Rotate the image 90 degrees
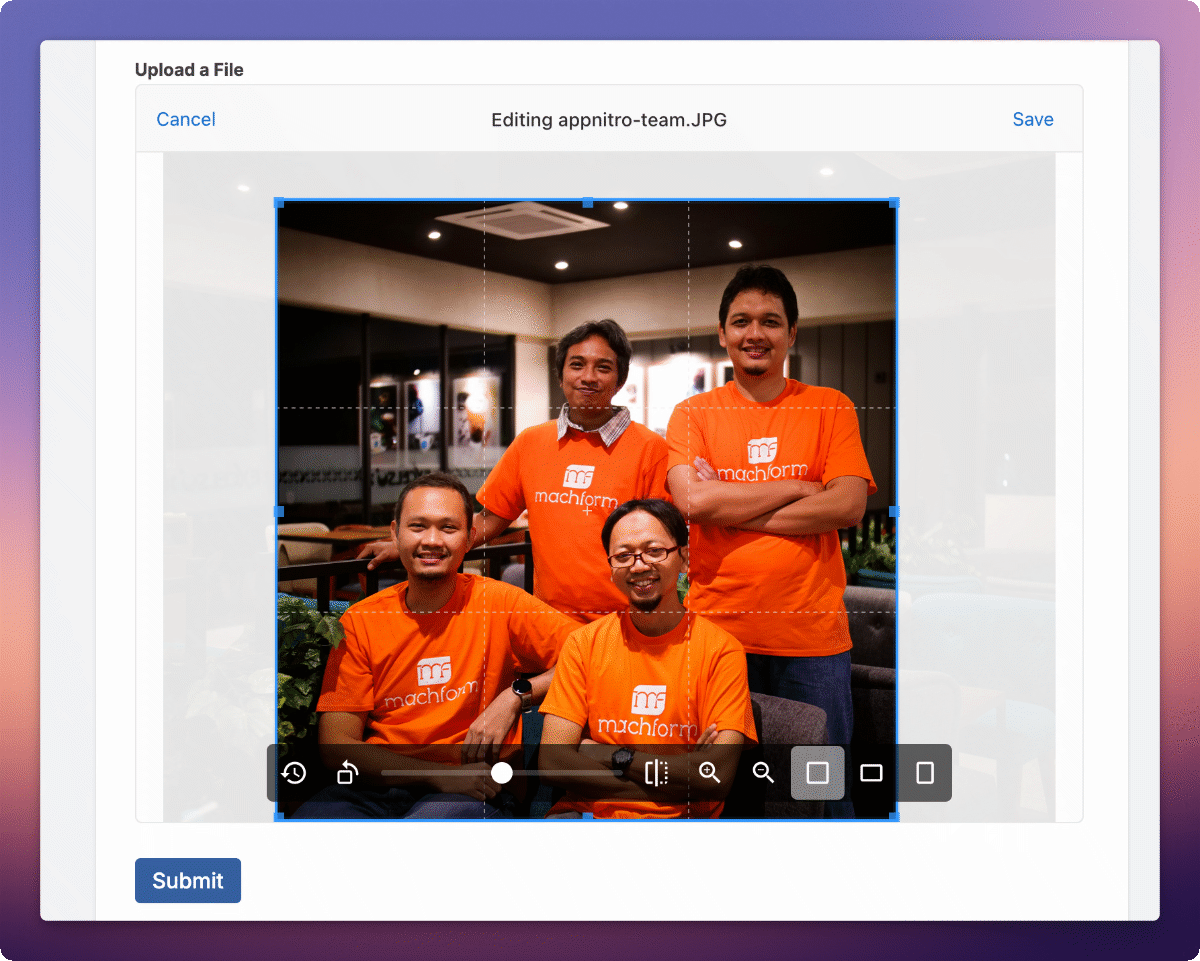 tap(347, 773)
